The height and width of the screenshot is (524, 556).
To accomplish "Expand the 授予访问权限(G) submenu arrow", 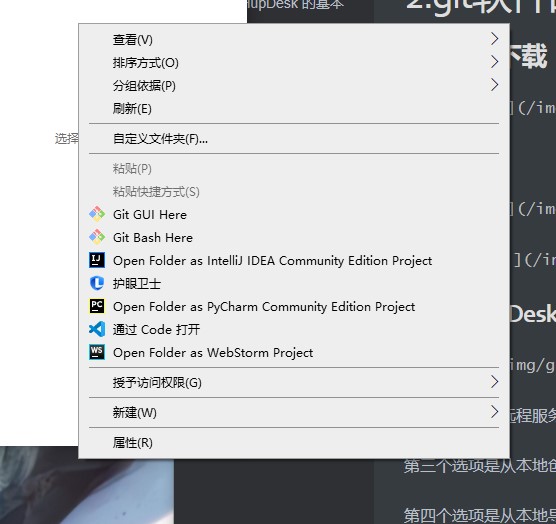I will [495, 382].
